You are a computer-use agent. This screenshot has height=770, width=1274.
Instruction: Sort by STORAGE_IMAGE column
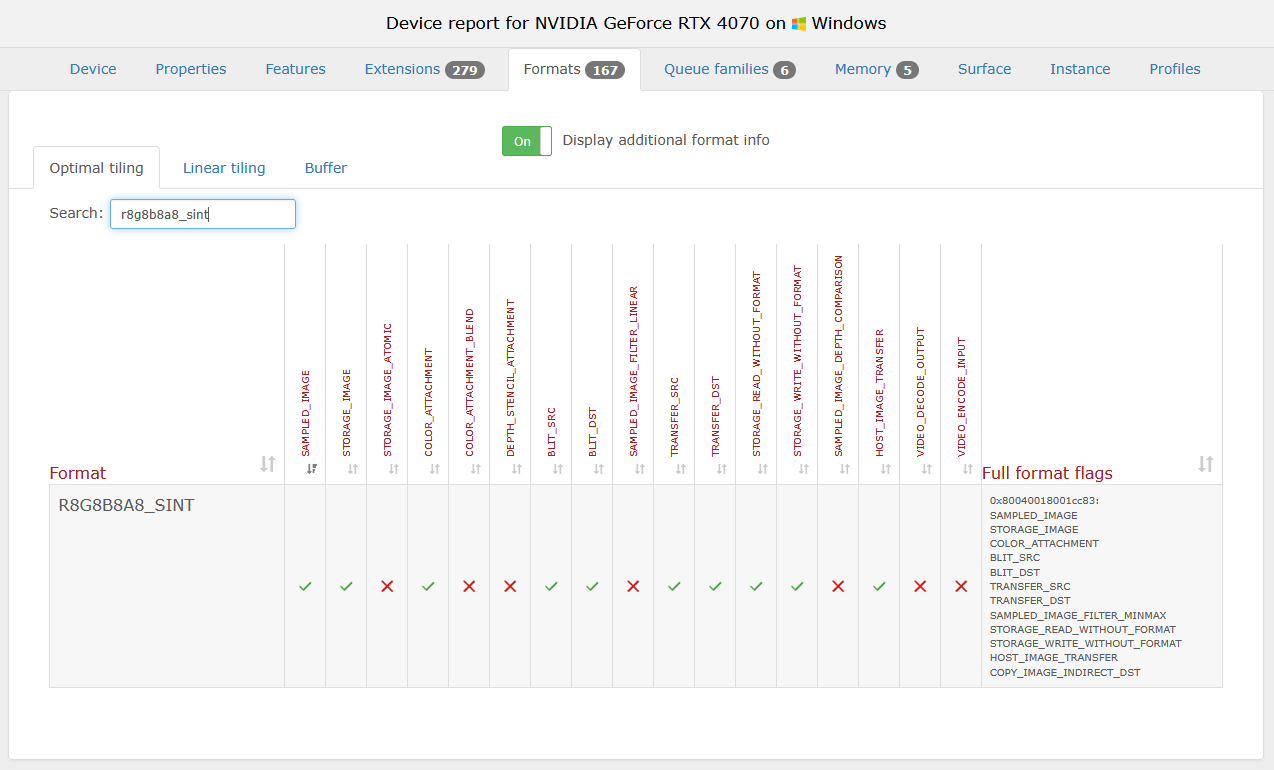coord(352,468)
